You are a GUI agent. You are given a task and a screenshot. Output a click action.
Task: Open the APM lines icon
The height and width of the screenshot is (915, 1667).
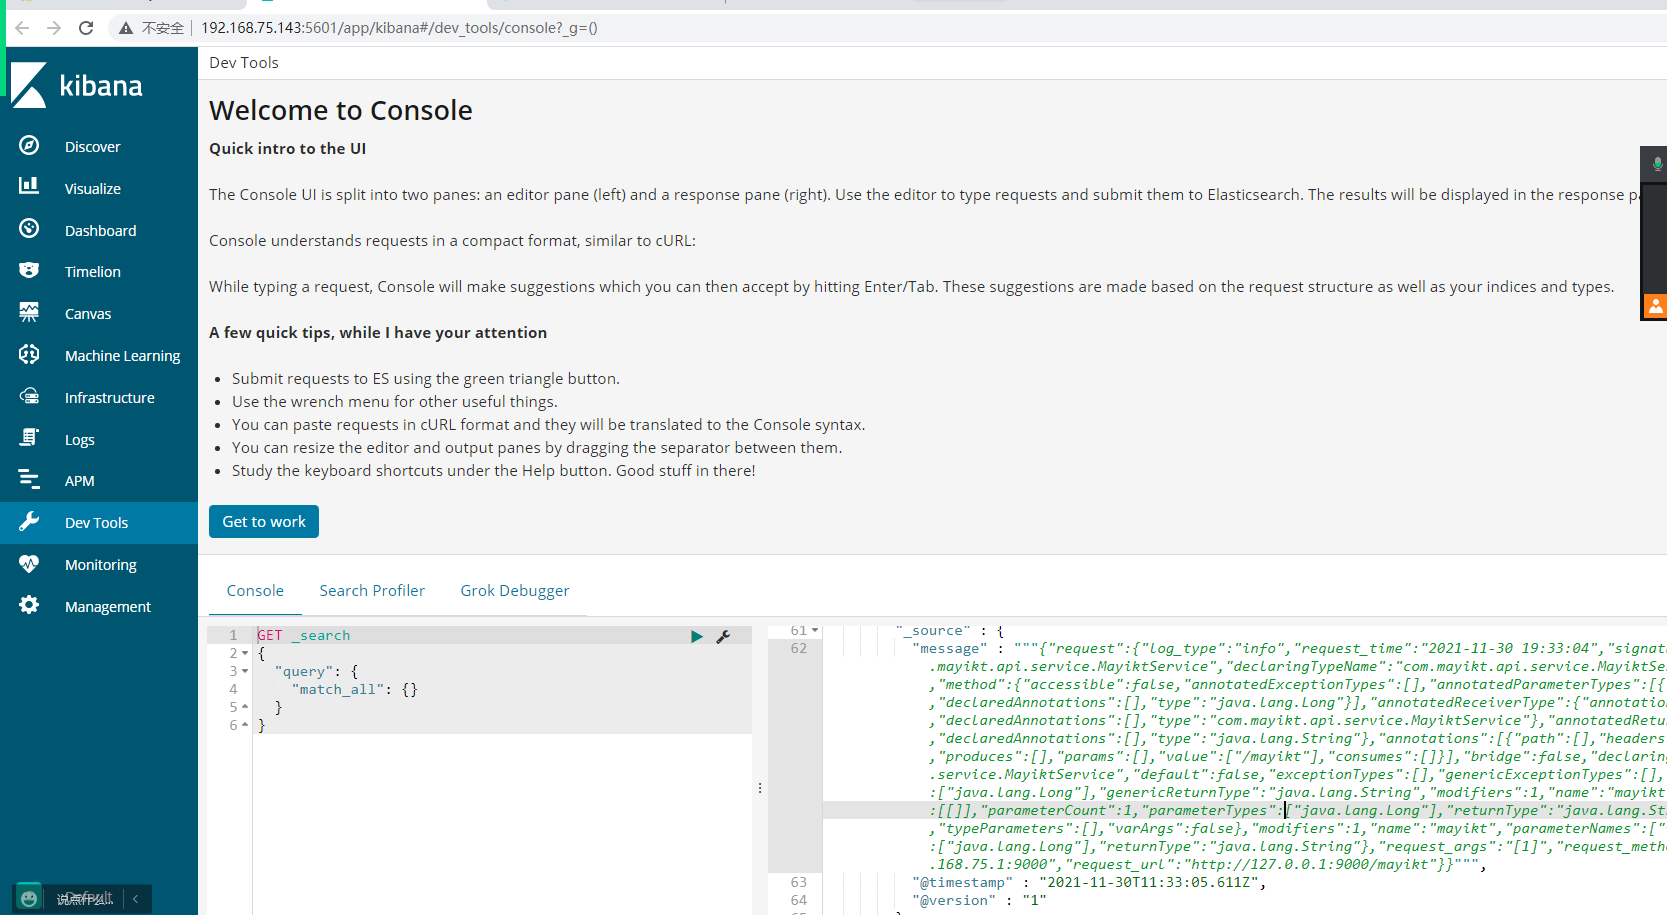click(29, 480)
